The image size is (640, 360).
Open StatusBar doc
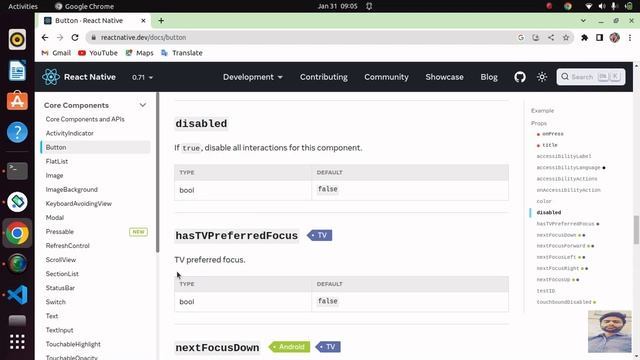pyautogui.click(x=60, y=288)
